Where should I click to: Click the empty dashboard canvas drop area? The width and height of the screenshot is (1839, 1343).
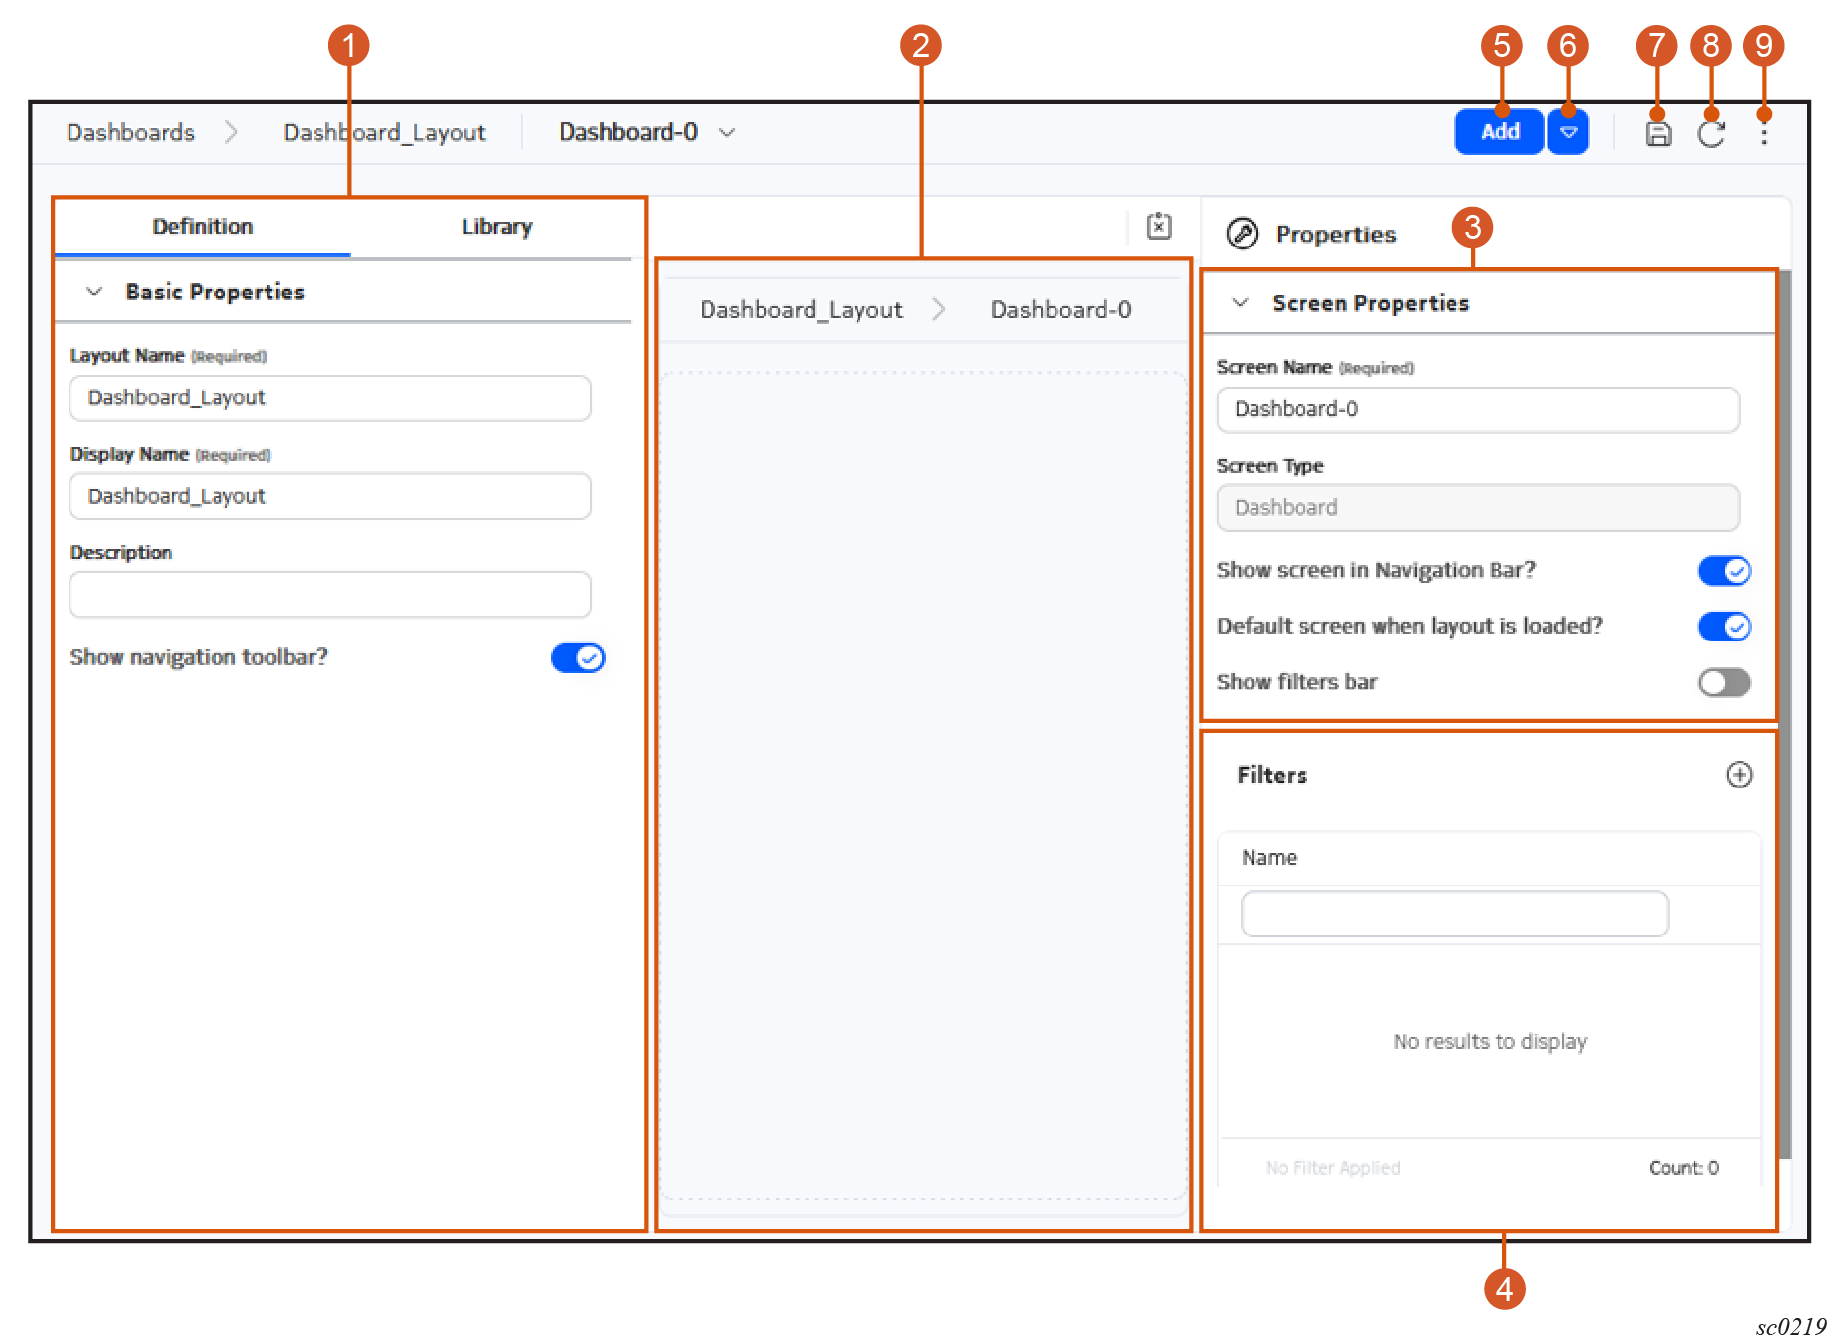(x=923, y=786)
